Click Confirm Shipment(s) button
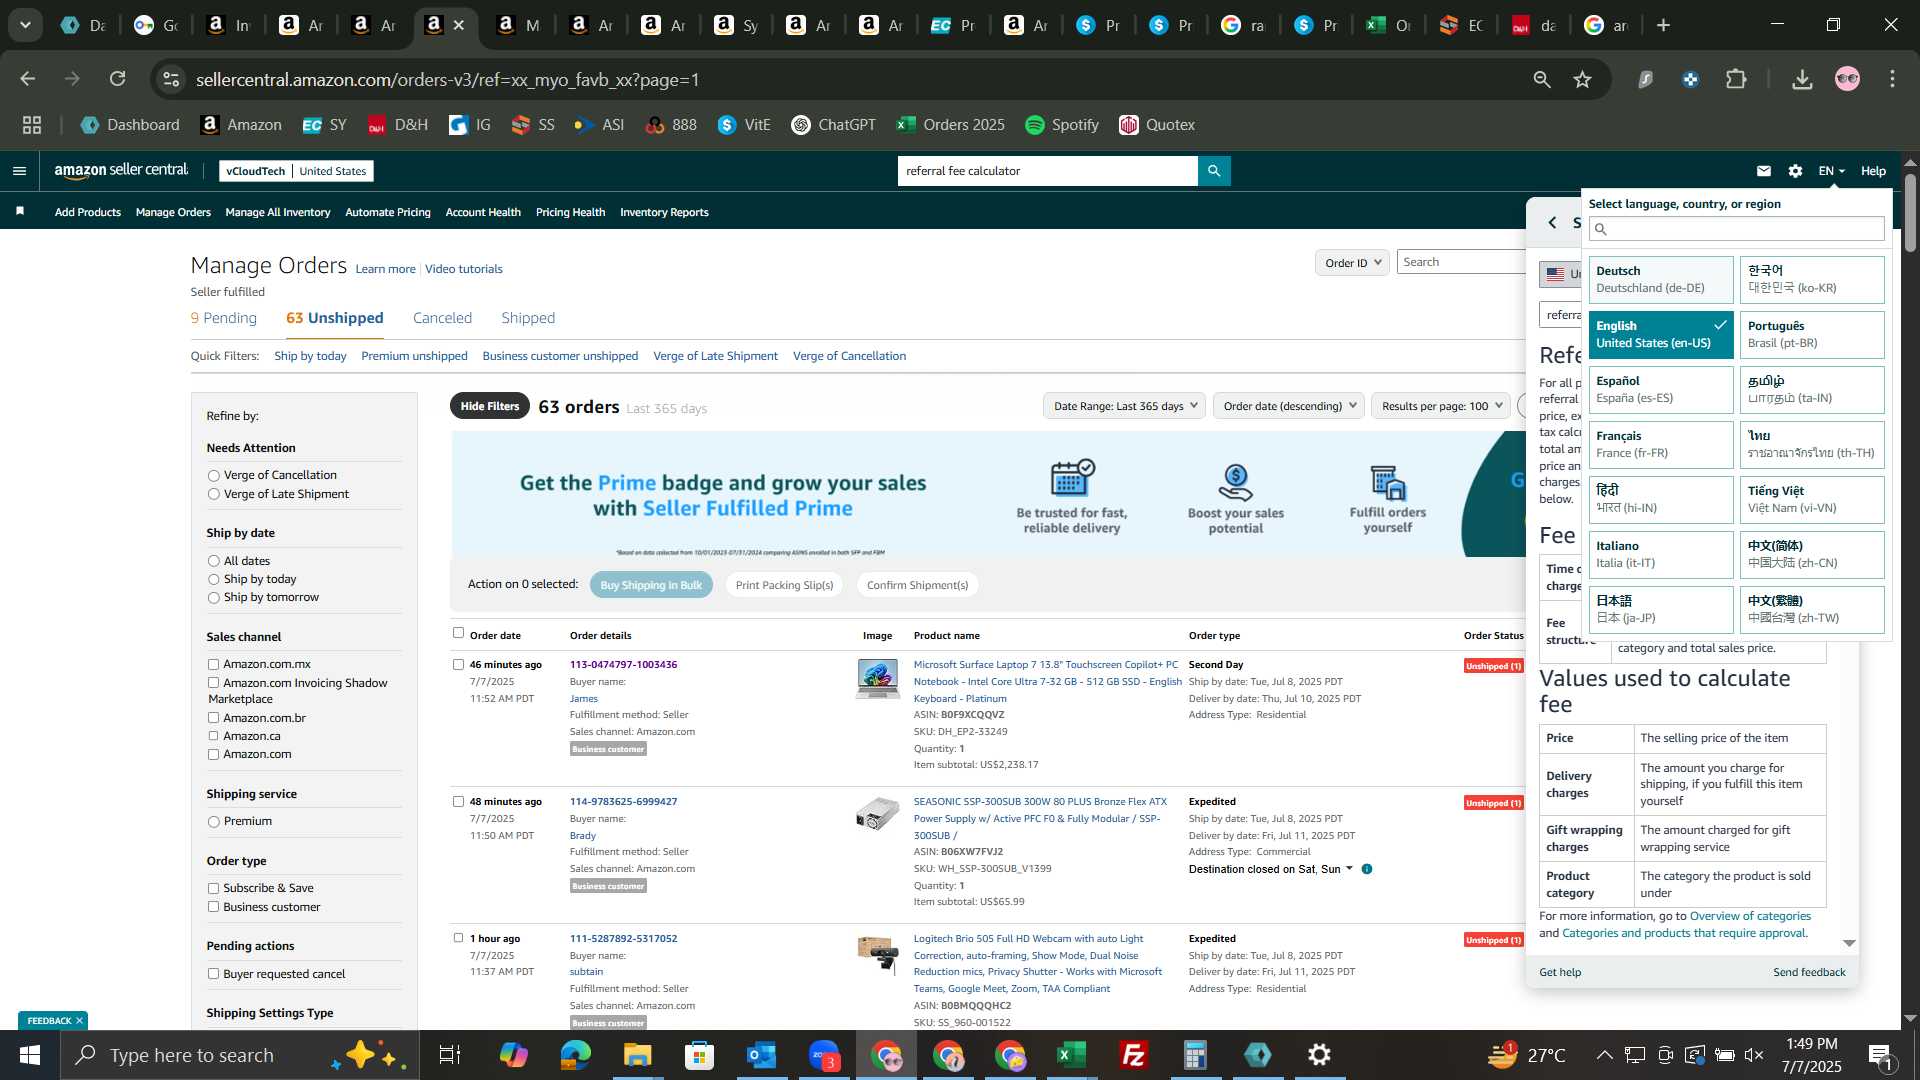 pos(917,585)
